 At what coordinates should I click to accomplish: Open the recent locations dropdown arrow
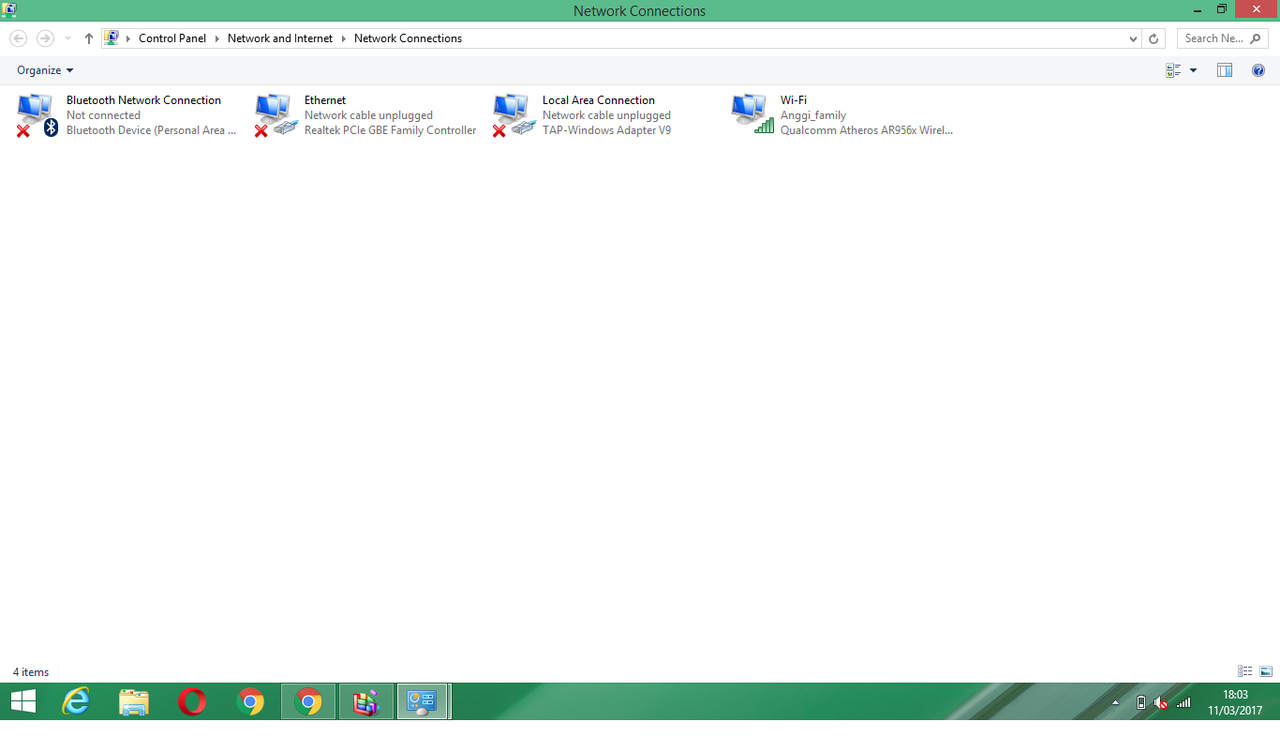[68, 38]
